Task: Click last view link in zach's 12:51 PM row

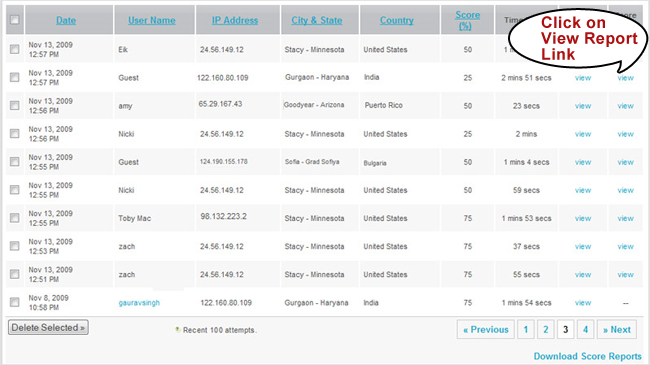Action: coord(626,275)
